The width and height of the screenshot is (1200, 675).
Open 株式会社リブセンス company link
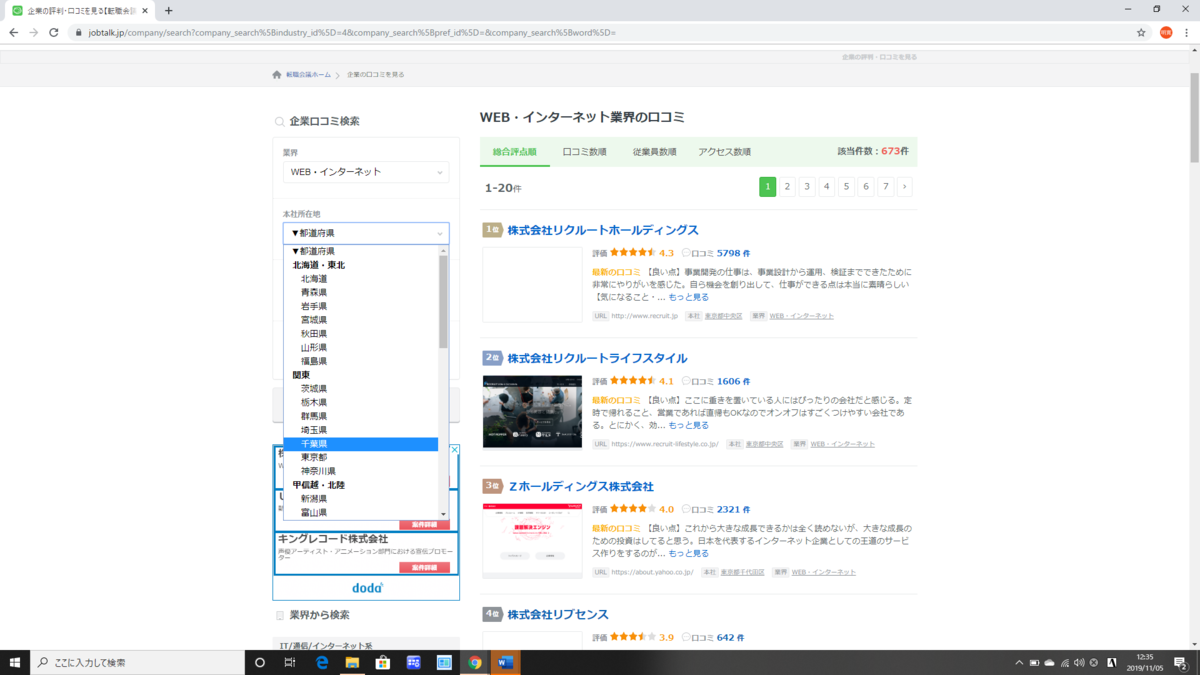pos(558,614)
